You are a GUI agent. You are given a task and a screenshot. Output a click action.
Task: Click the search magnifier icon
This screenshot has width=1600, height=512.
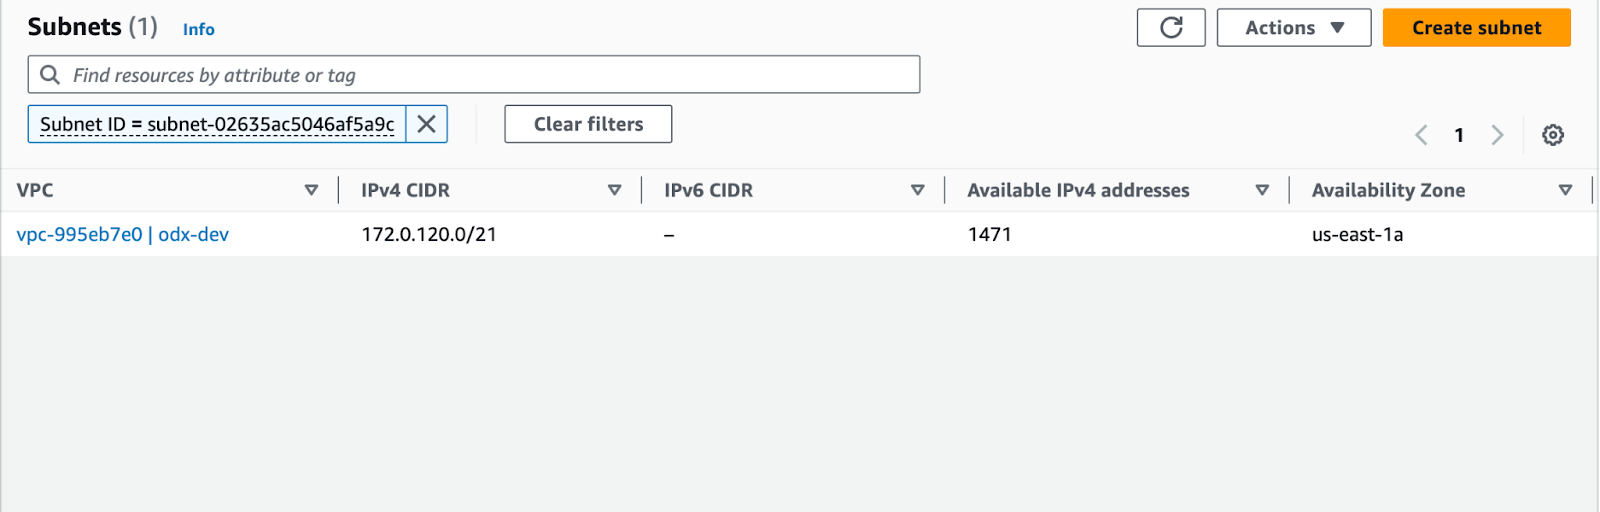[50, 75]
